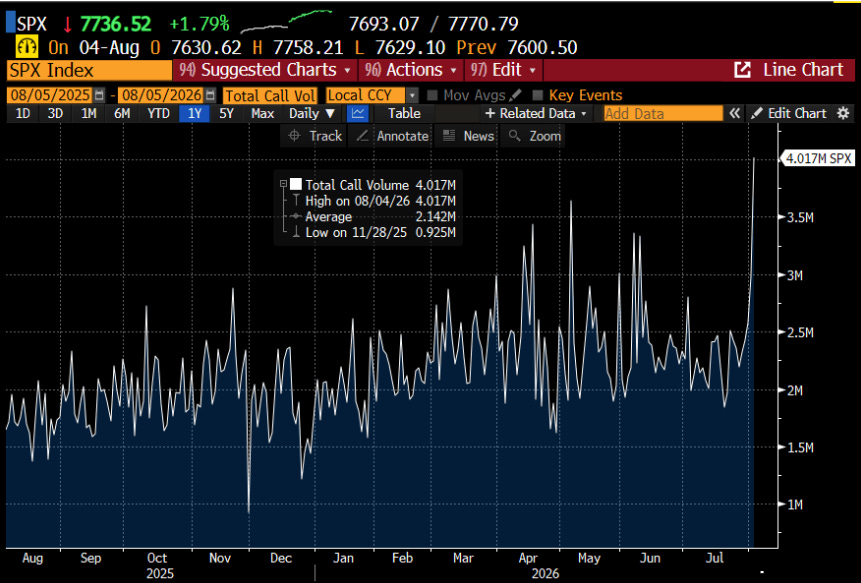Select the 3D range tab
861x583 pixels.
[x=55, y=113]
